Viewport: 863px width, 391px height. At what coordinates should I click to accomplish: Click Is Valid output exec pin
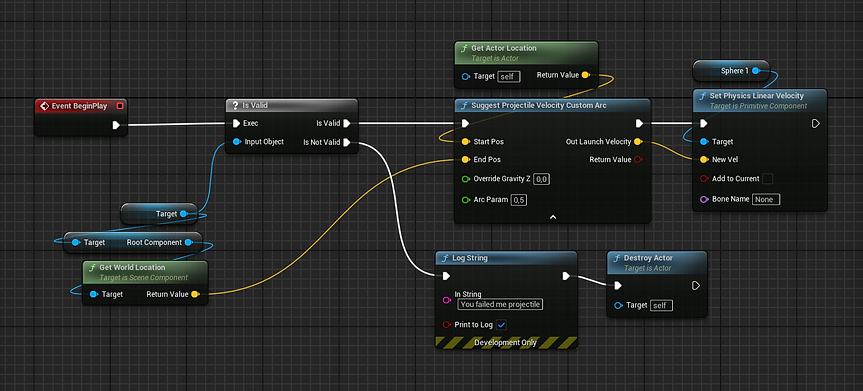[347, 123]
